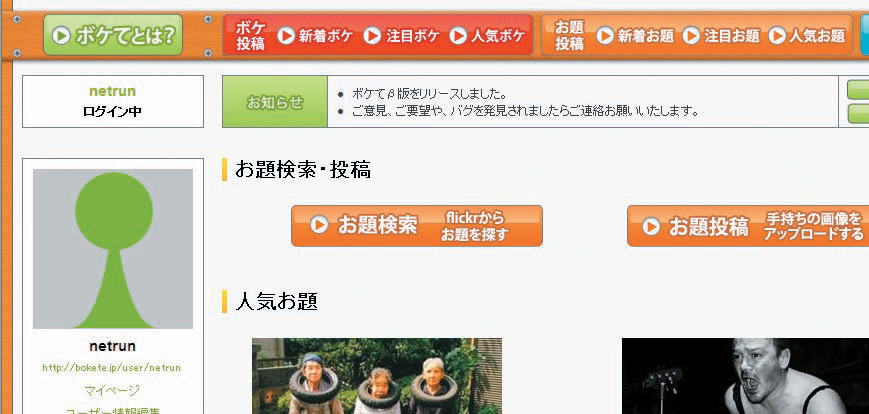Viewport: 869px width, 414px height.
Task: Click arrow icon on お題検索 button
Action: [x=319, y=225]
